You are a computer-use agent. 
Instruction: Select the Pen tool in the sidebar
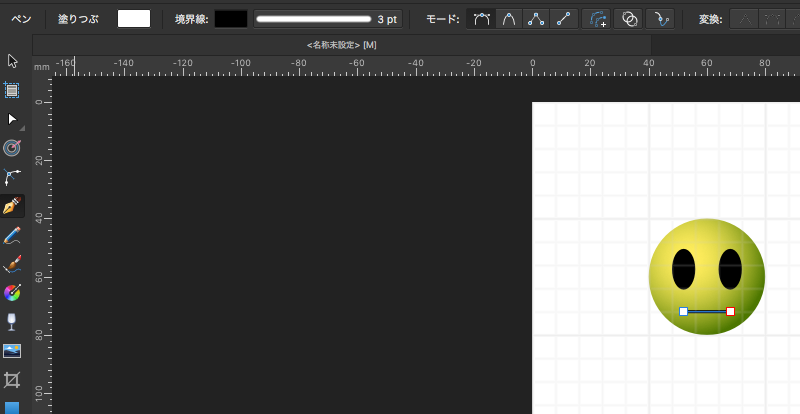12,206
